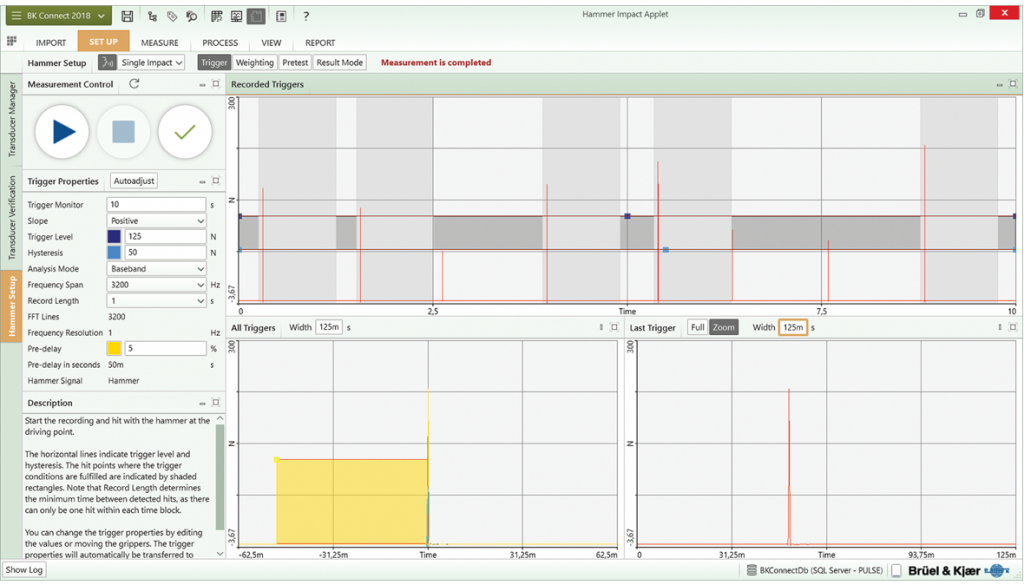1024x585 pixels.
Task: Select the search icon in the top toolbar
Action: tap(192, 14)
